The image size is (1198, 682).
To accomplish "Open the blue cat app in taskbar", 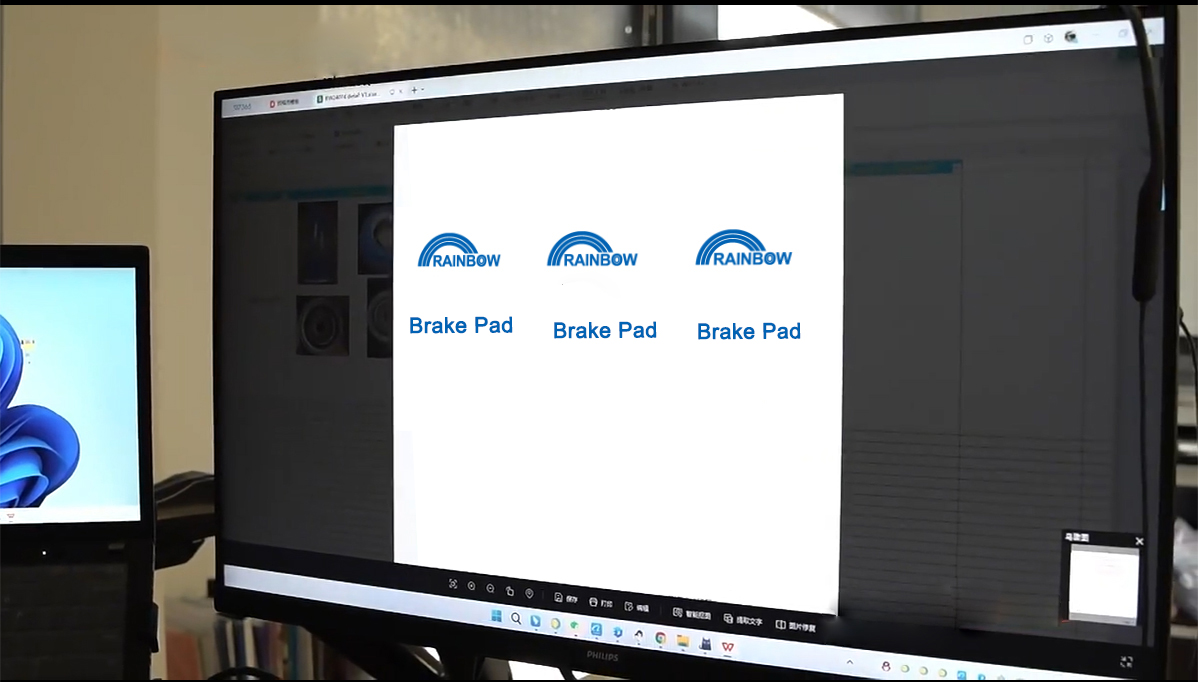I will (x=705, y=644).
